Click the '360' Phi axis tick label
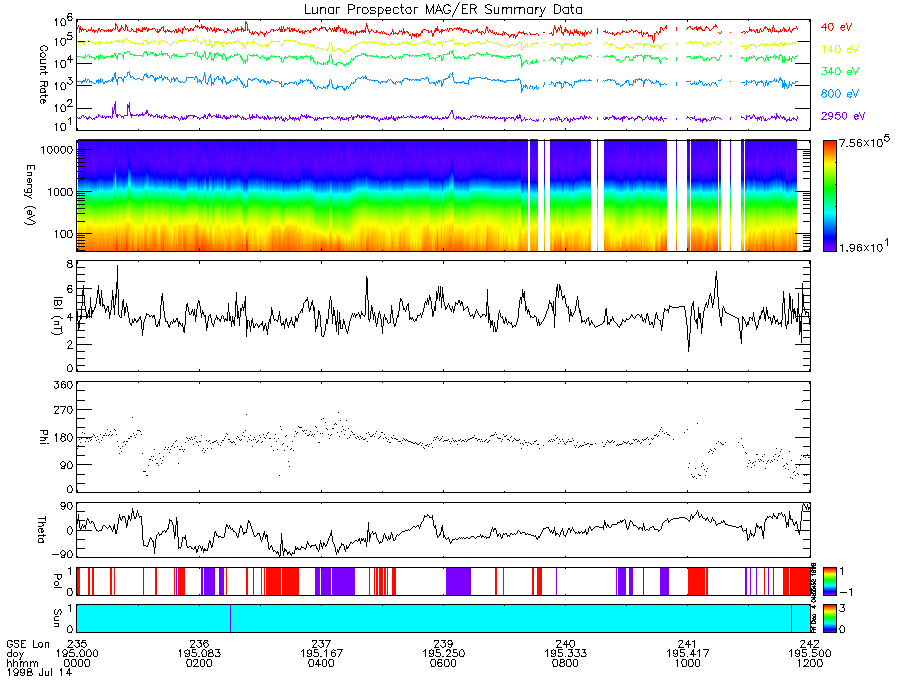 point(64,385)
